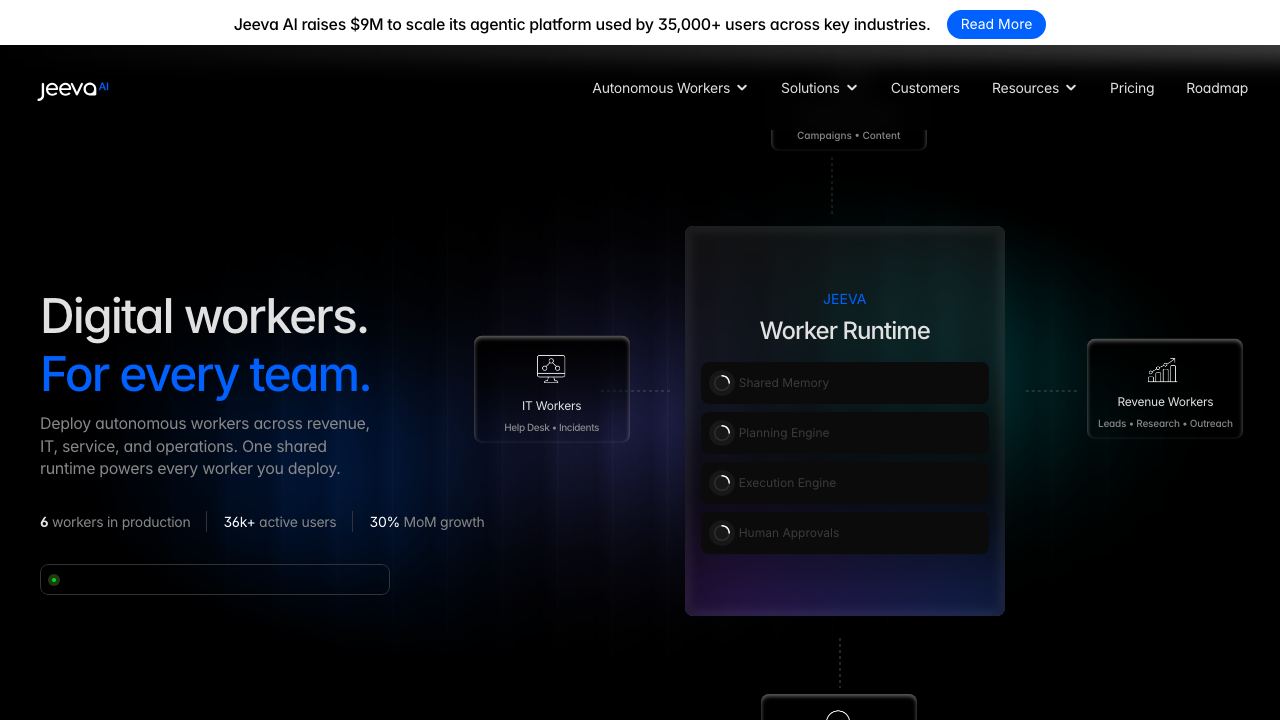Click the "IT Workers" card title
Screen dimensions: 1280x720
point(552,406)
